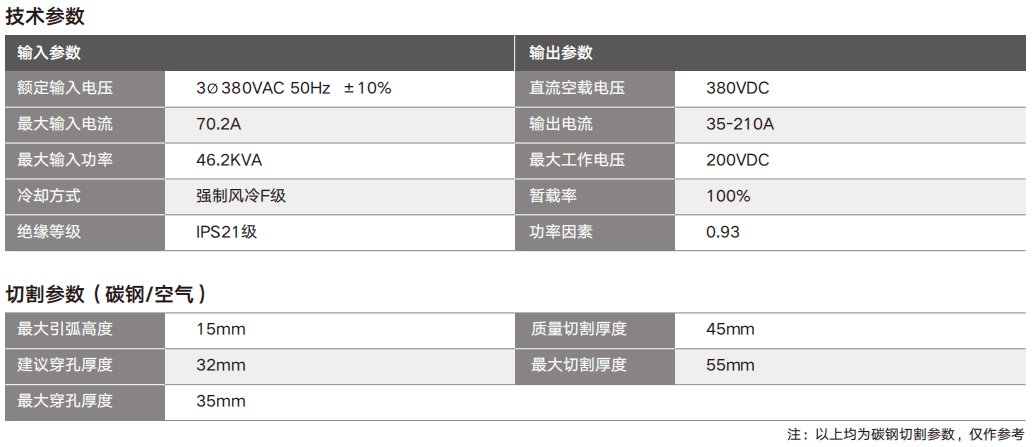Select the 冷却方式 label cell
This screenshot has height=447, width=1034.
point(49,196)
